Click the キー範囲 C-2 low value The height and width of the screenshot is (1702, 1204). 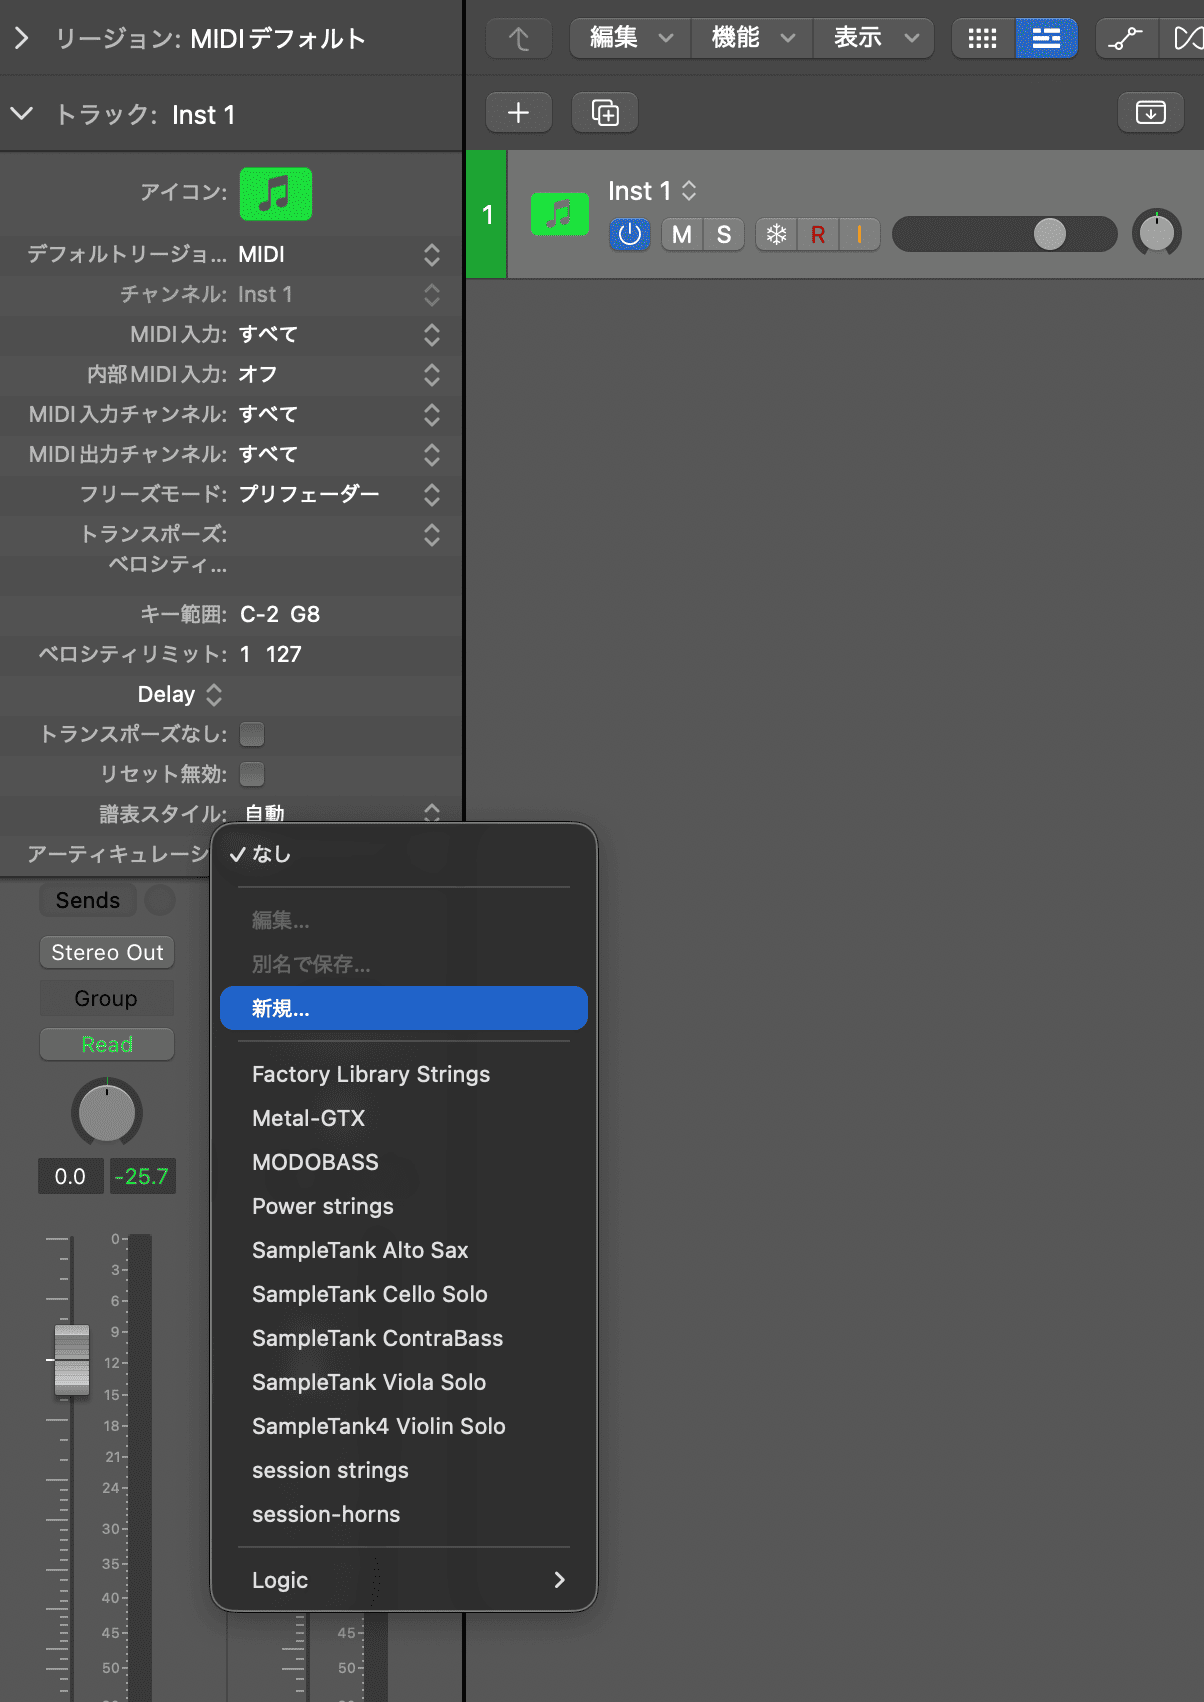pos(259,614)
